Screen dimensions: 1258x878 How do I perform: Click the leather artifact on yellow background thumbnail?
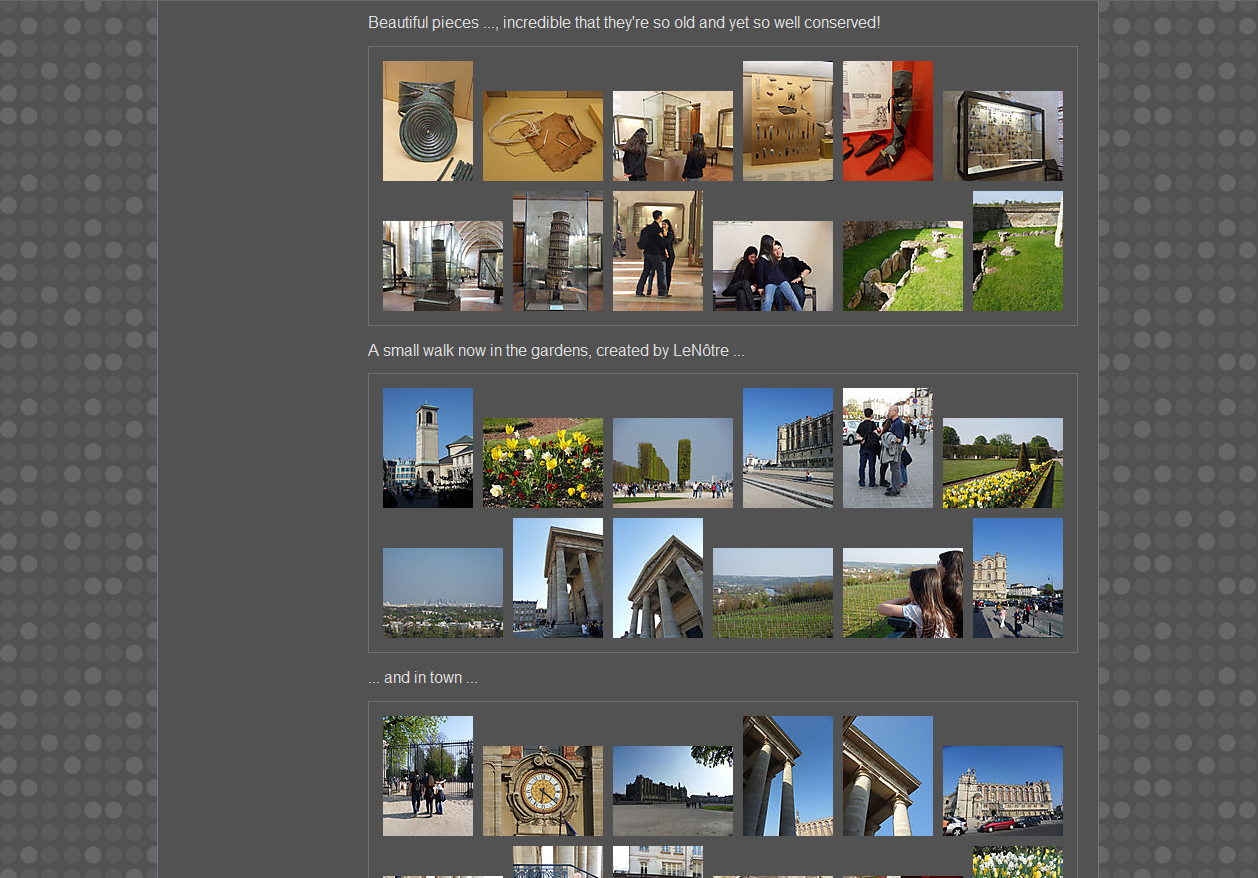click(x=542, y=136)
